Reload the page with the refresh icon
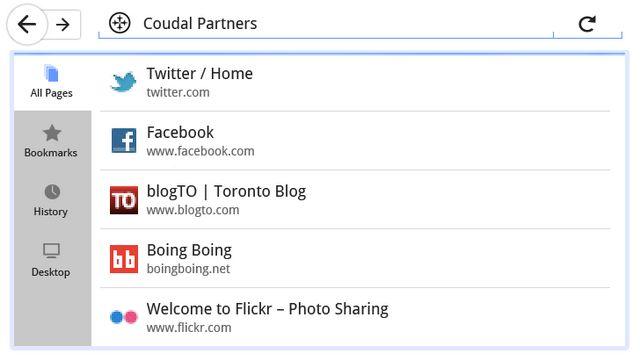640x361 pixels. coord(587,24)
